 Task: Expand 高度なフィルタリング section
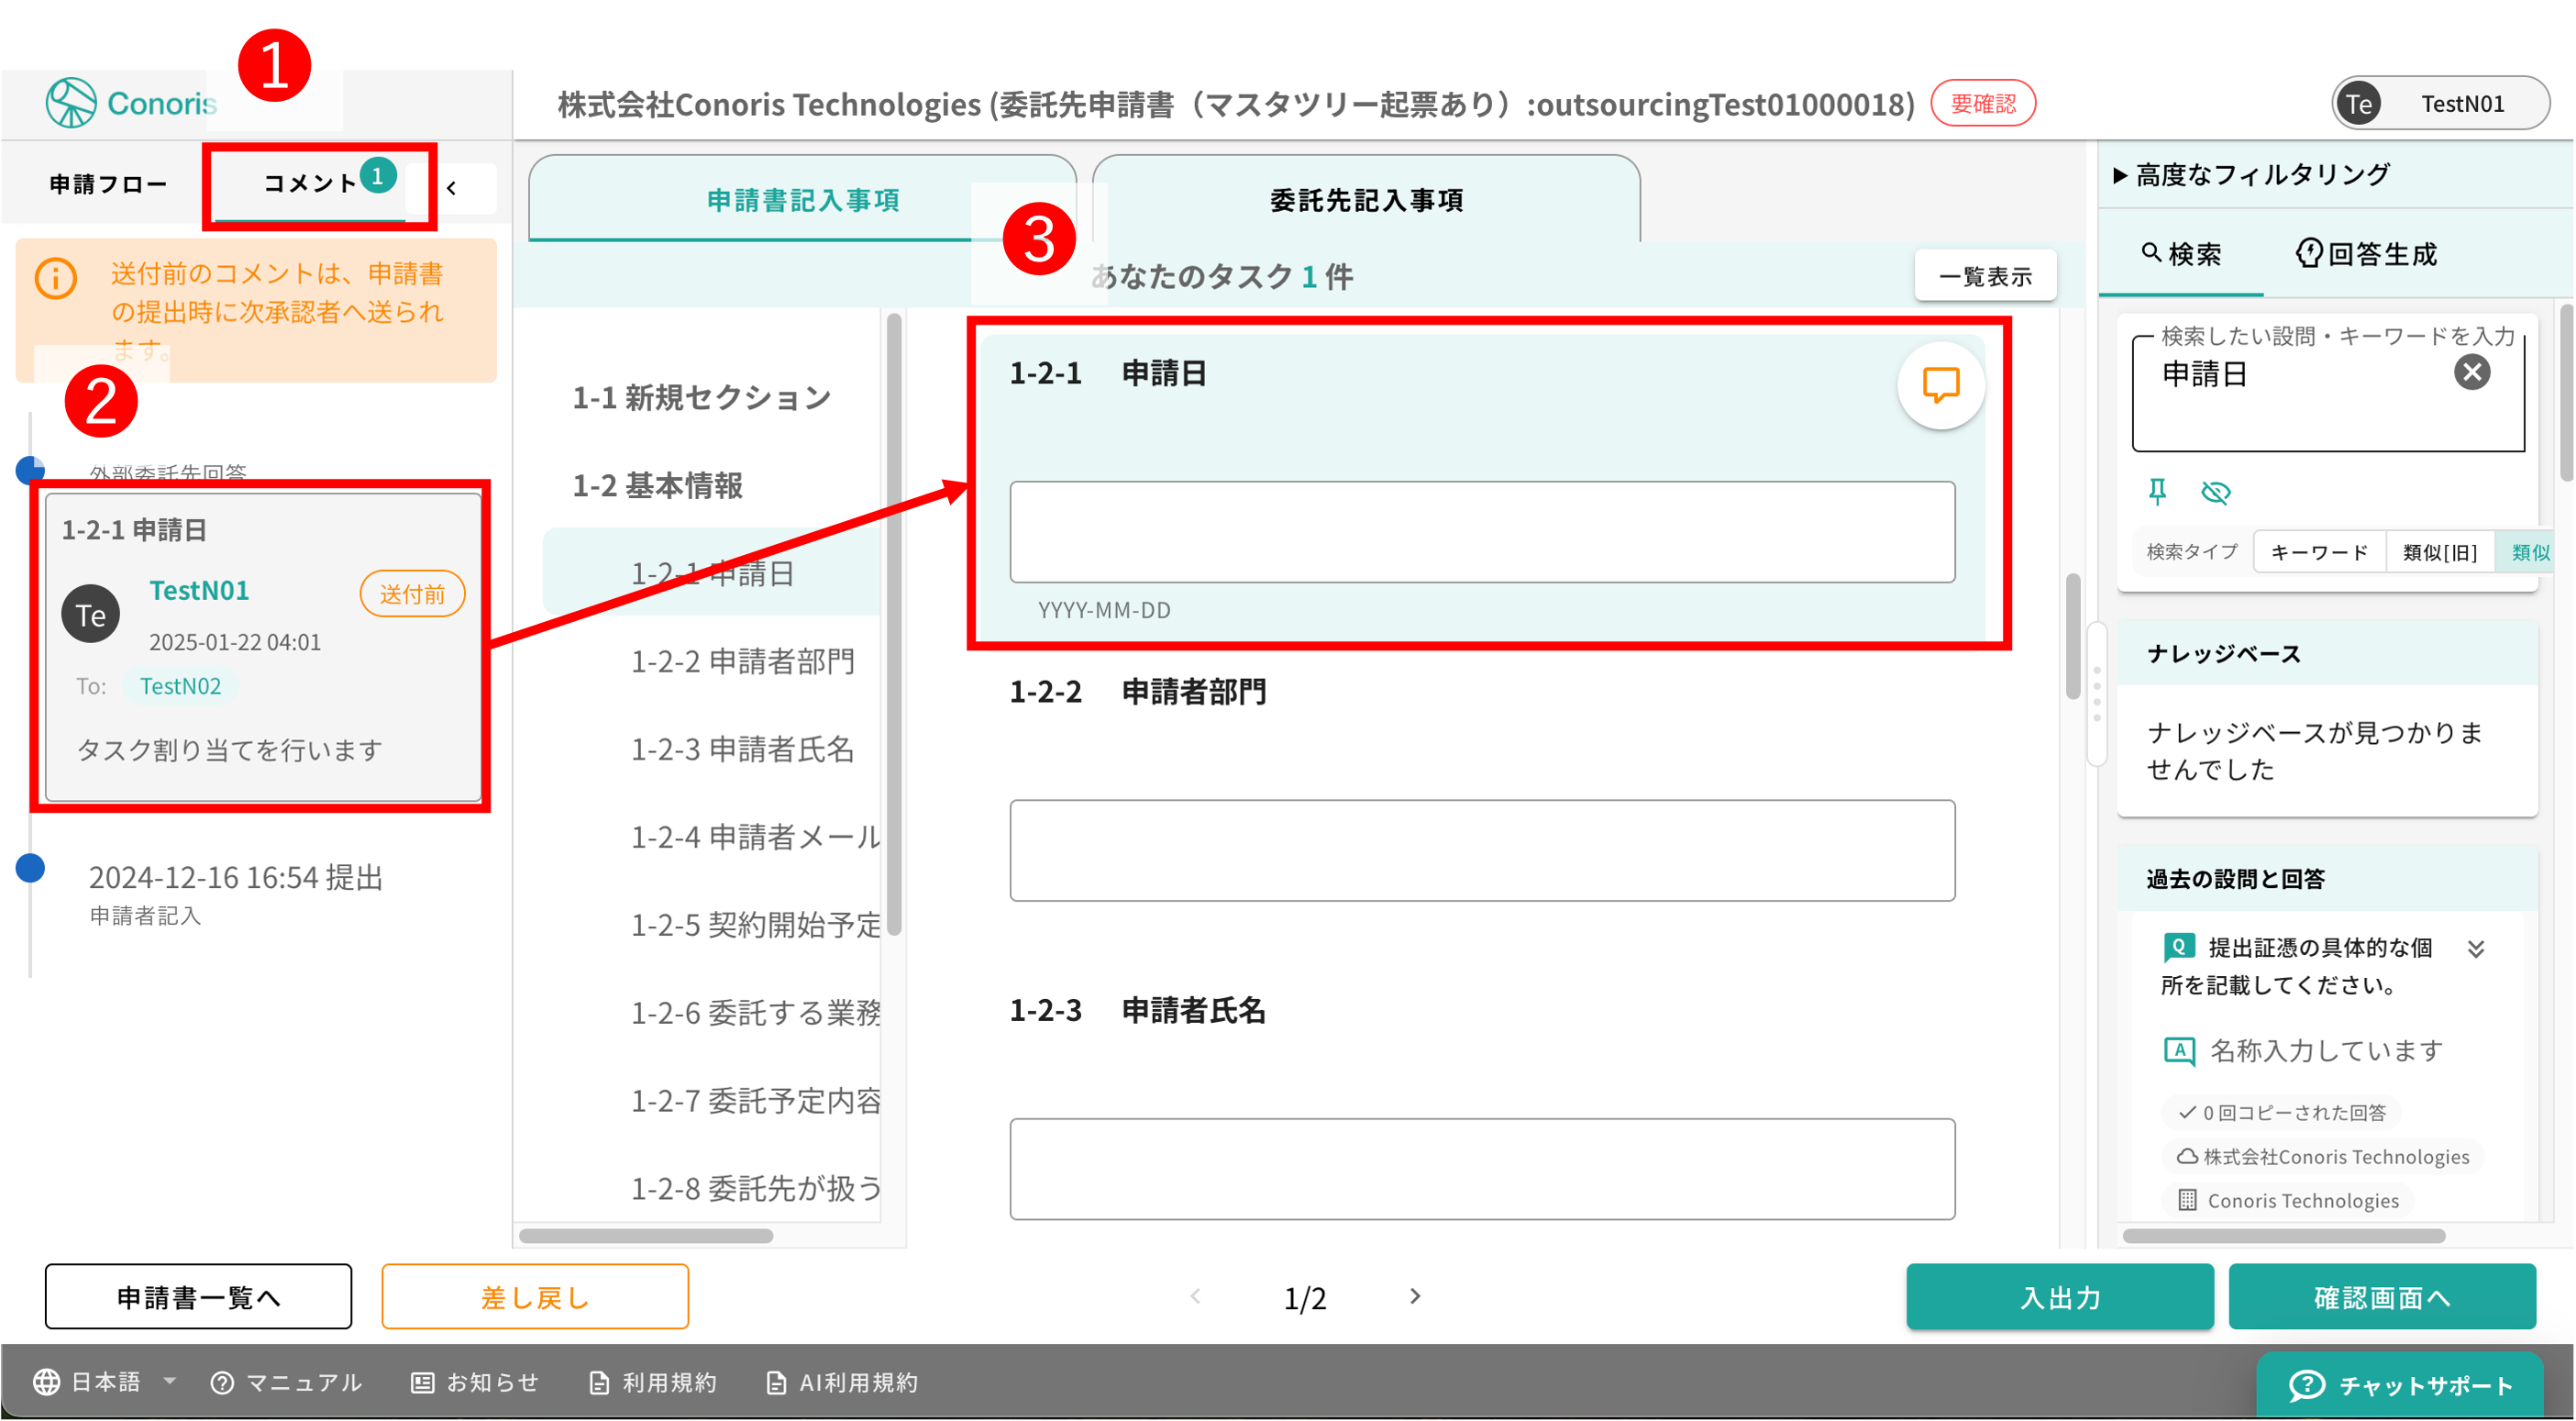point(2250,175)
